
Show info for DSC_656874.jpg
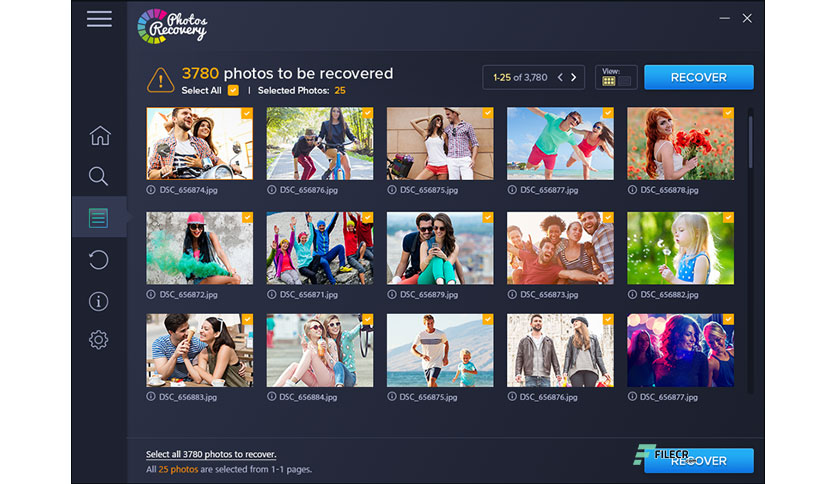151,190
